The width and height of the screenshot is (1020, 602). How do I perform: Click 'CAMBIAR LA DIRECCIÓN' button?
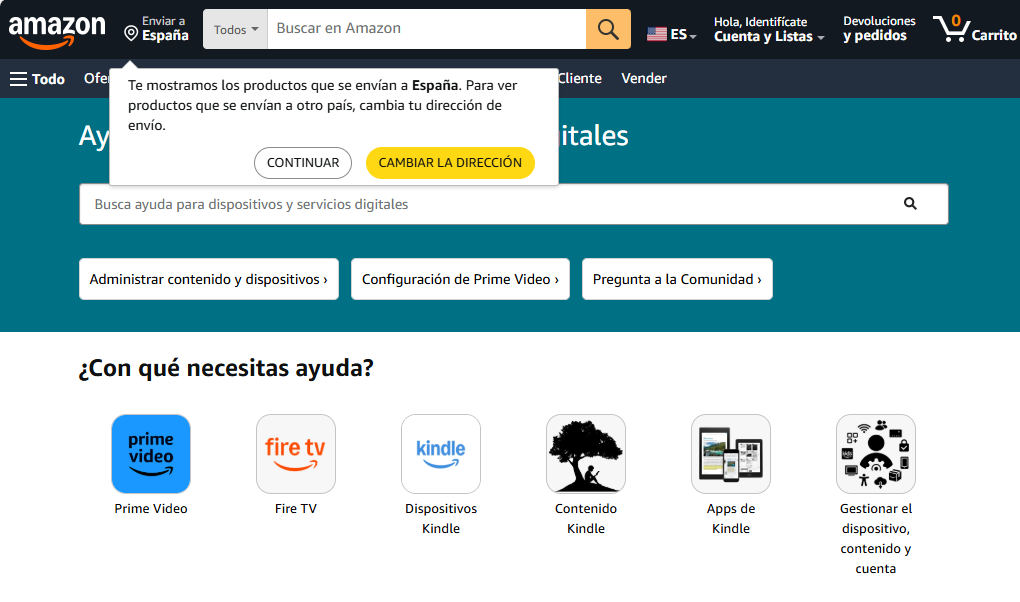(450, 163)
